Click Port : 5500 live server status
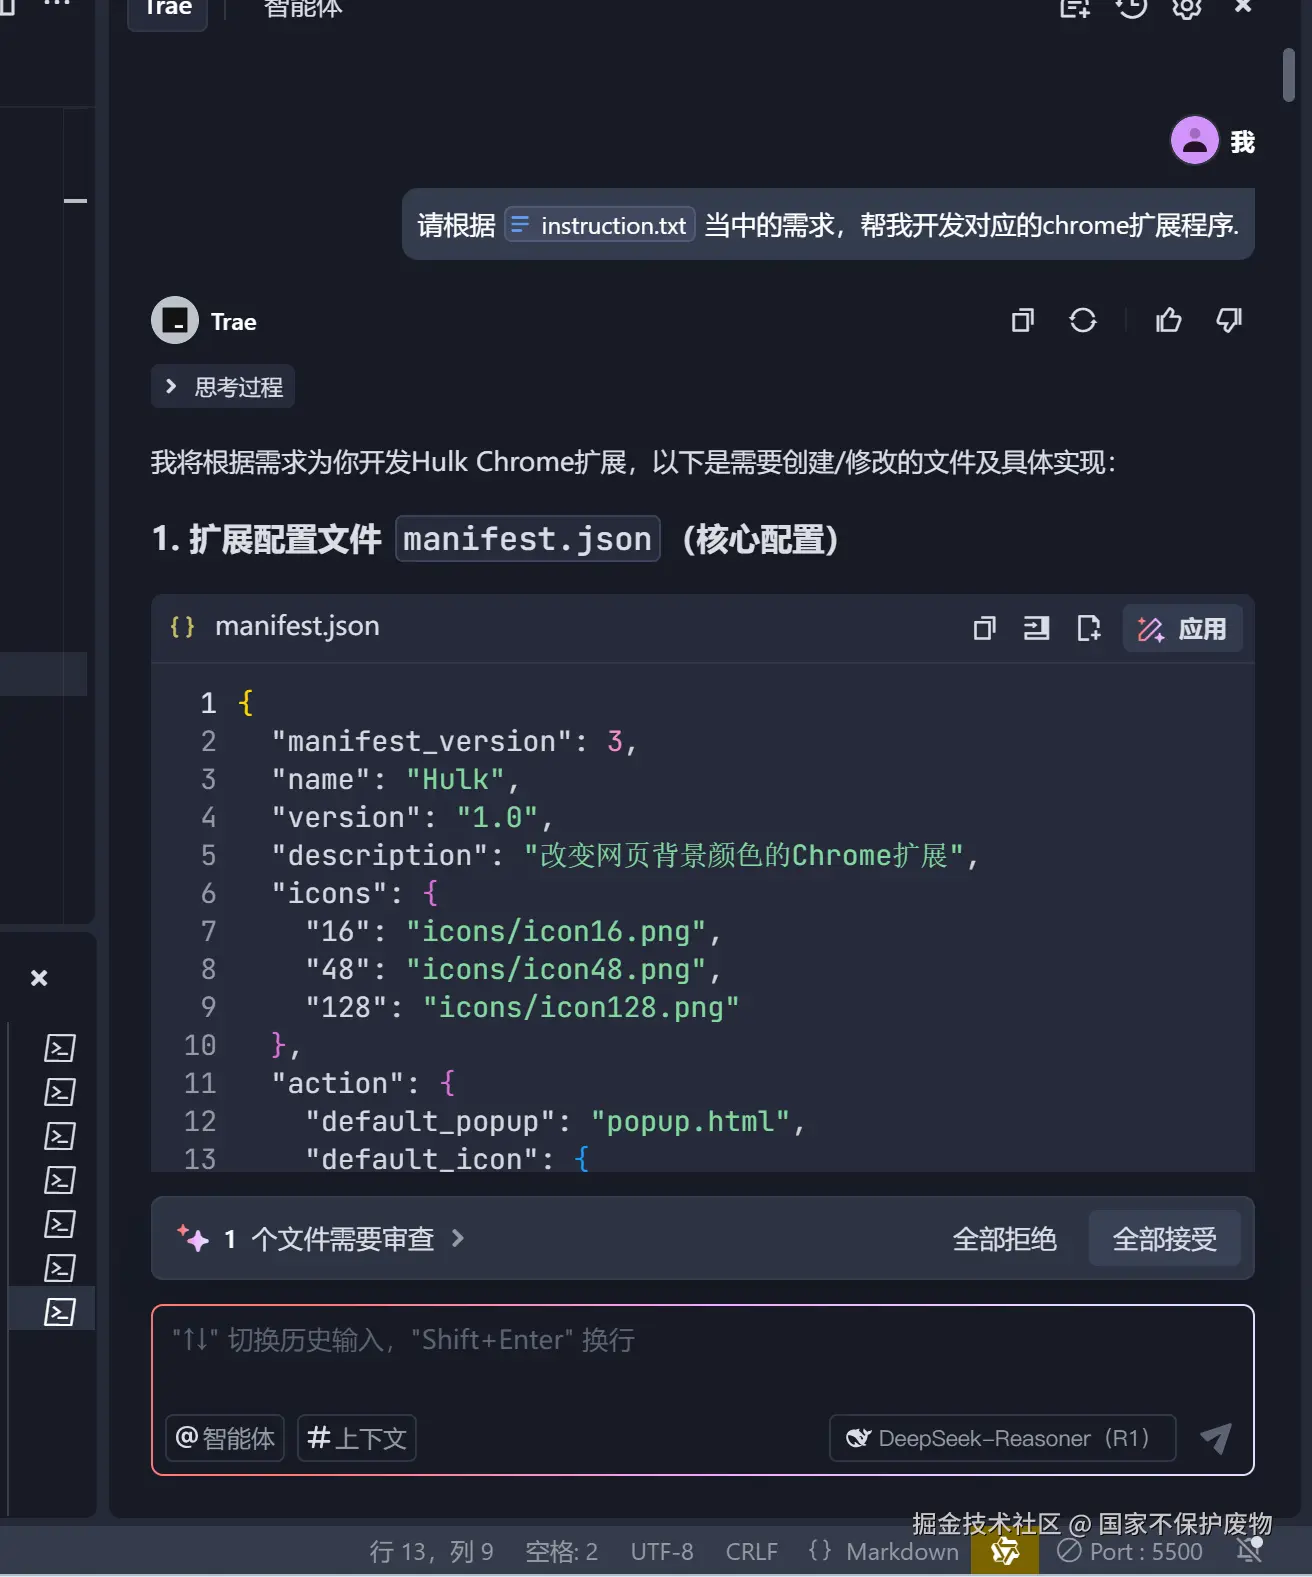 [x=1130, y=1551]
